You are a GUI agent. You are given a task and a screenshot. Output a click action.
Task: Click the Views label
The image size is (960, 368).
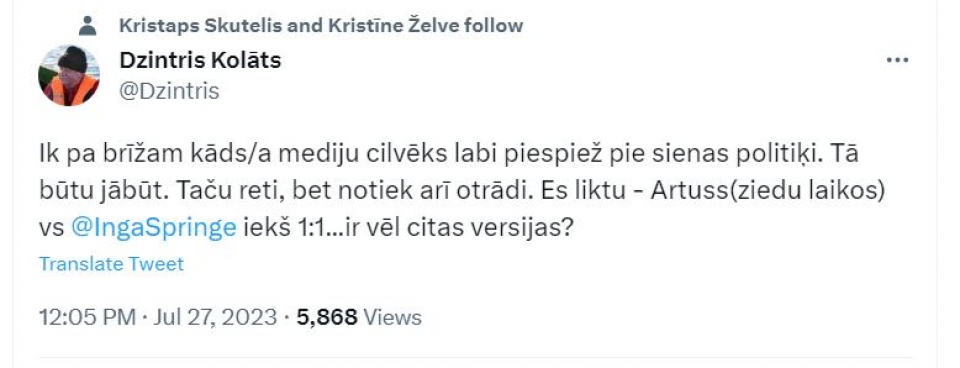tap(392, 317)
